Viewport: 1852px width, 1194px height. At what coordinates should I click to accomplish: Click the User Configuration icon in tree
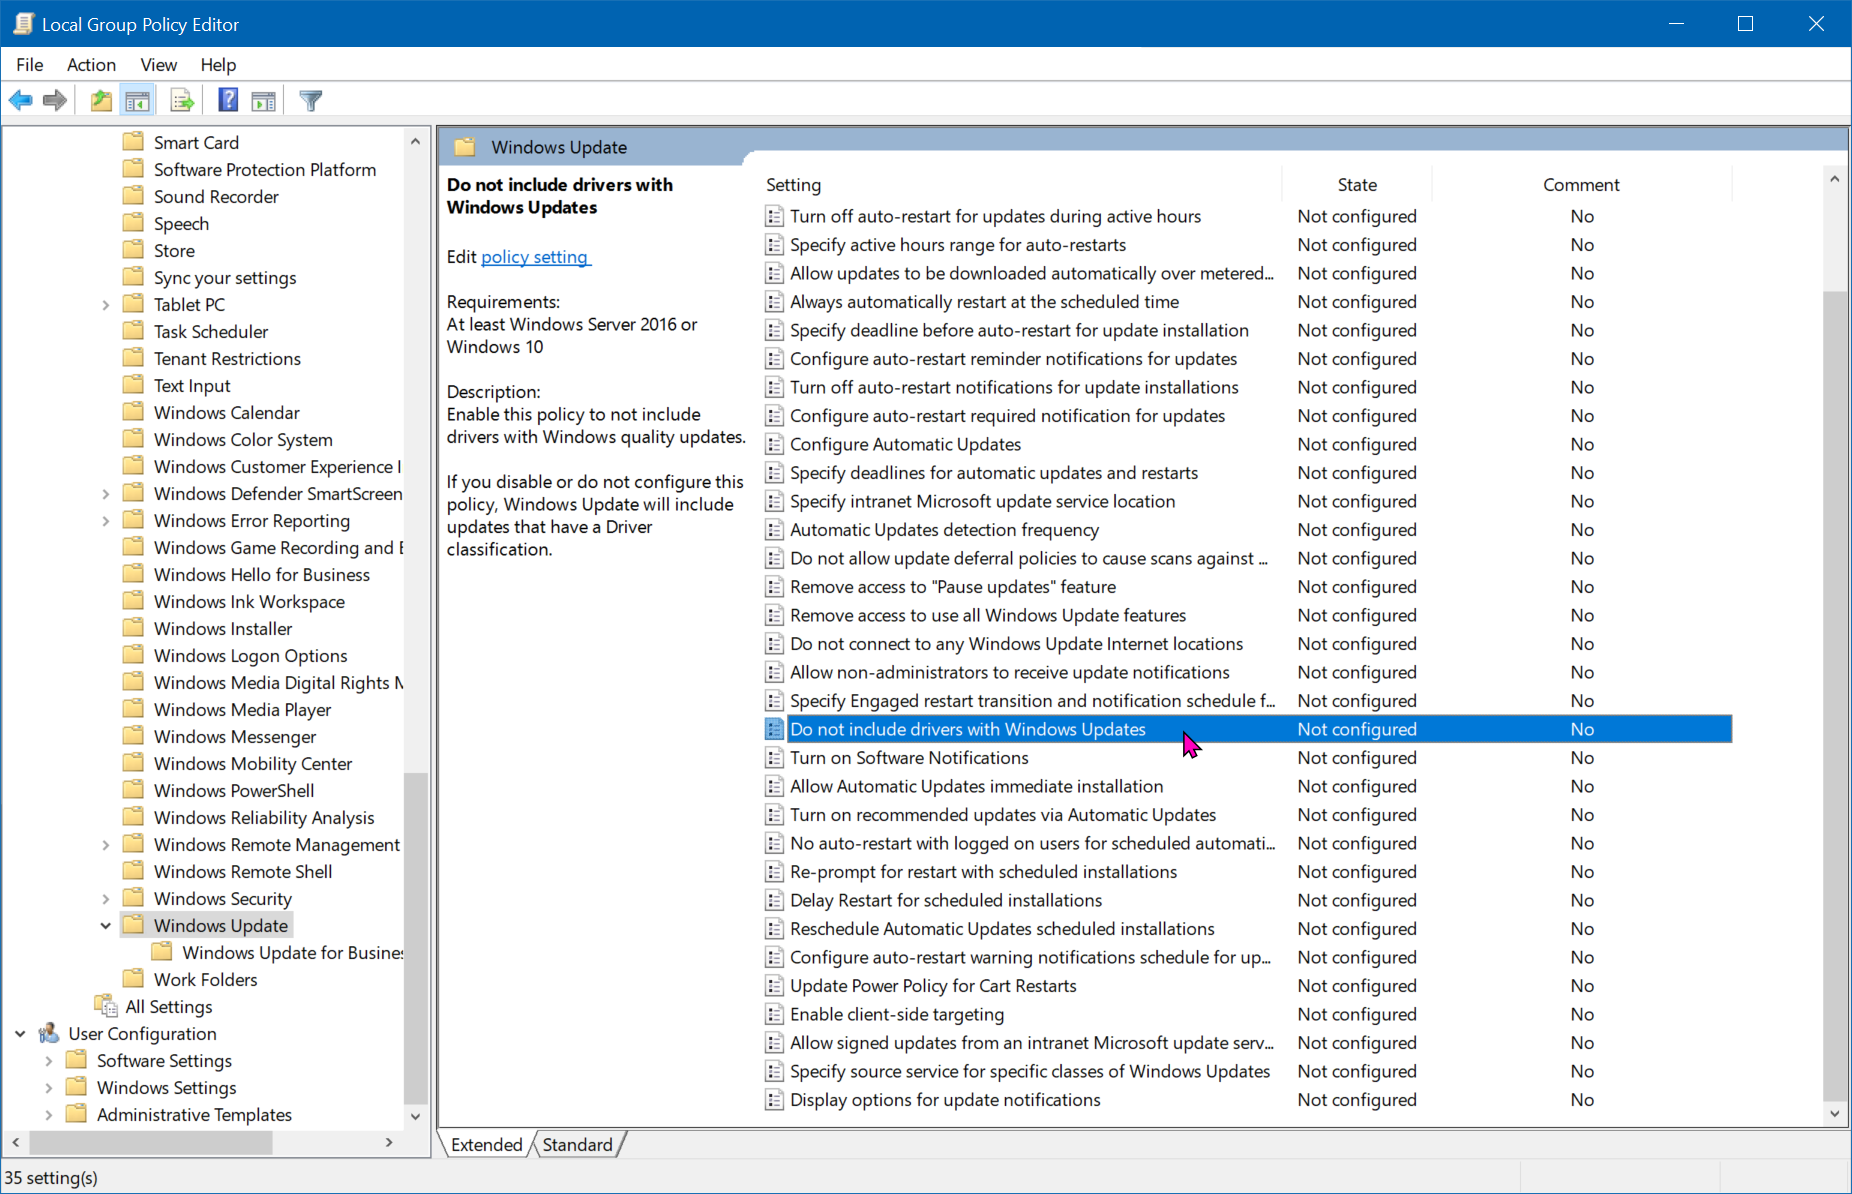coord(49,1033)
